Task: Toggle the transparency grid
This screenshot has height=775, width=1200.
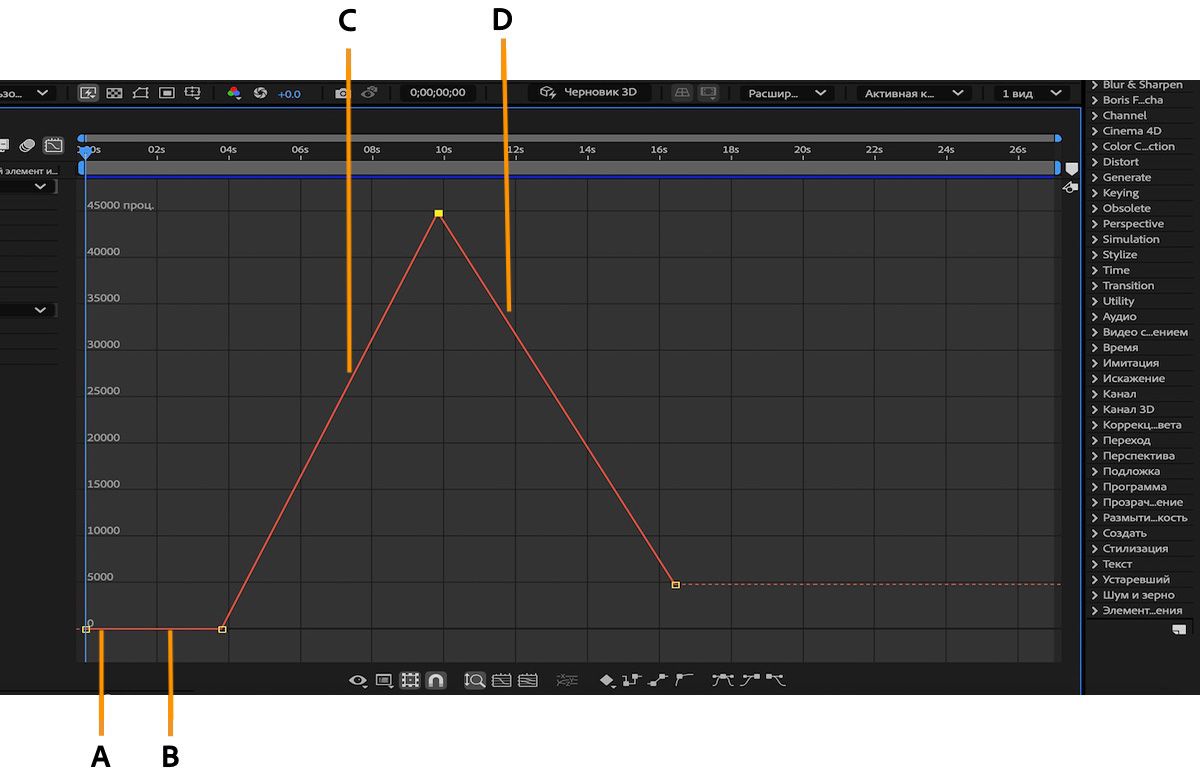Action: point(114,93)
